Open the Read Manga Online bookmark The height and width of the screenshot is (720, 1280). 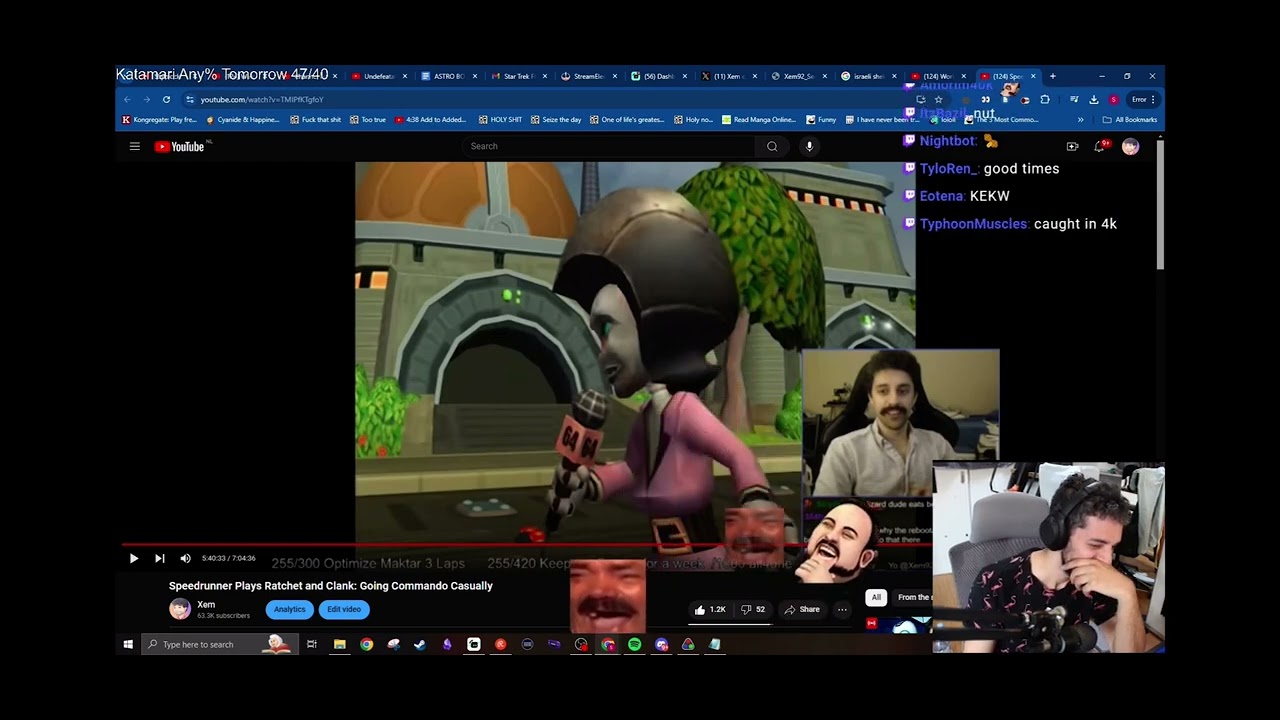(759, 119)
